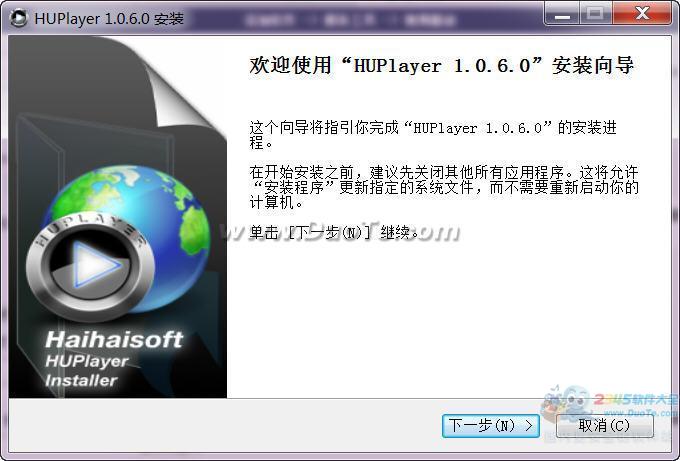
Task: Click the Haihaisoft brand text
Action: coord(114,339)
